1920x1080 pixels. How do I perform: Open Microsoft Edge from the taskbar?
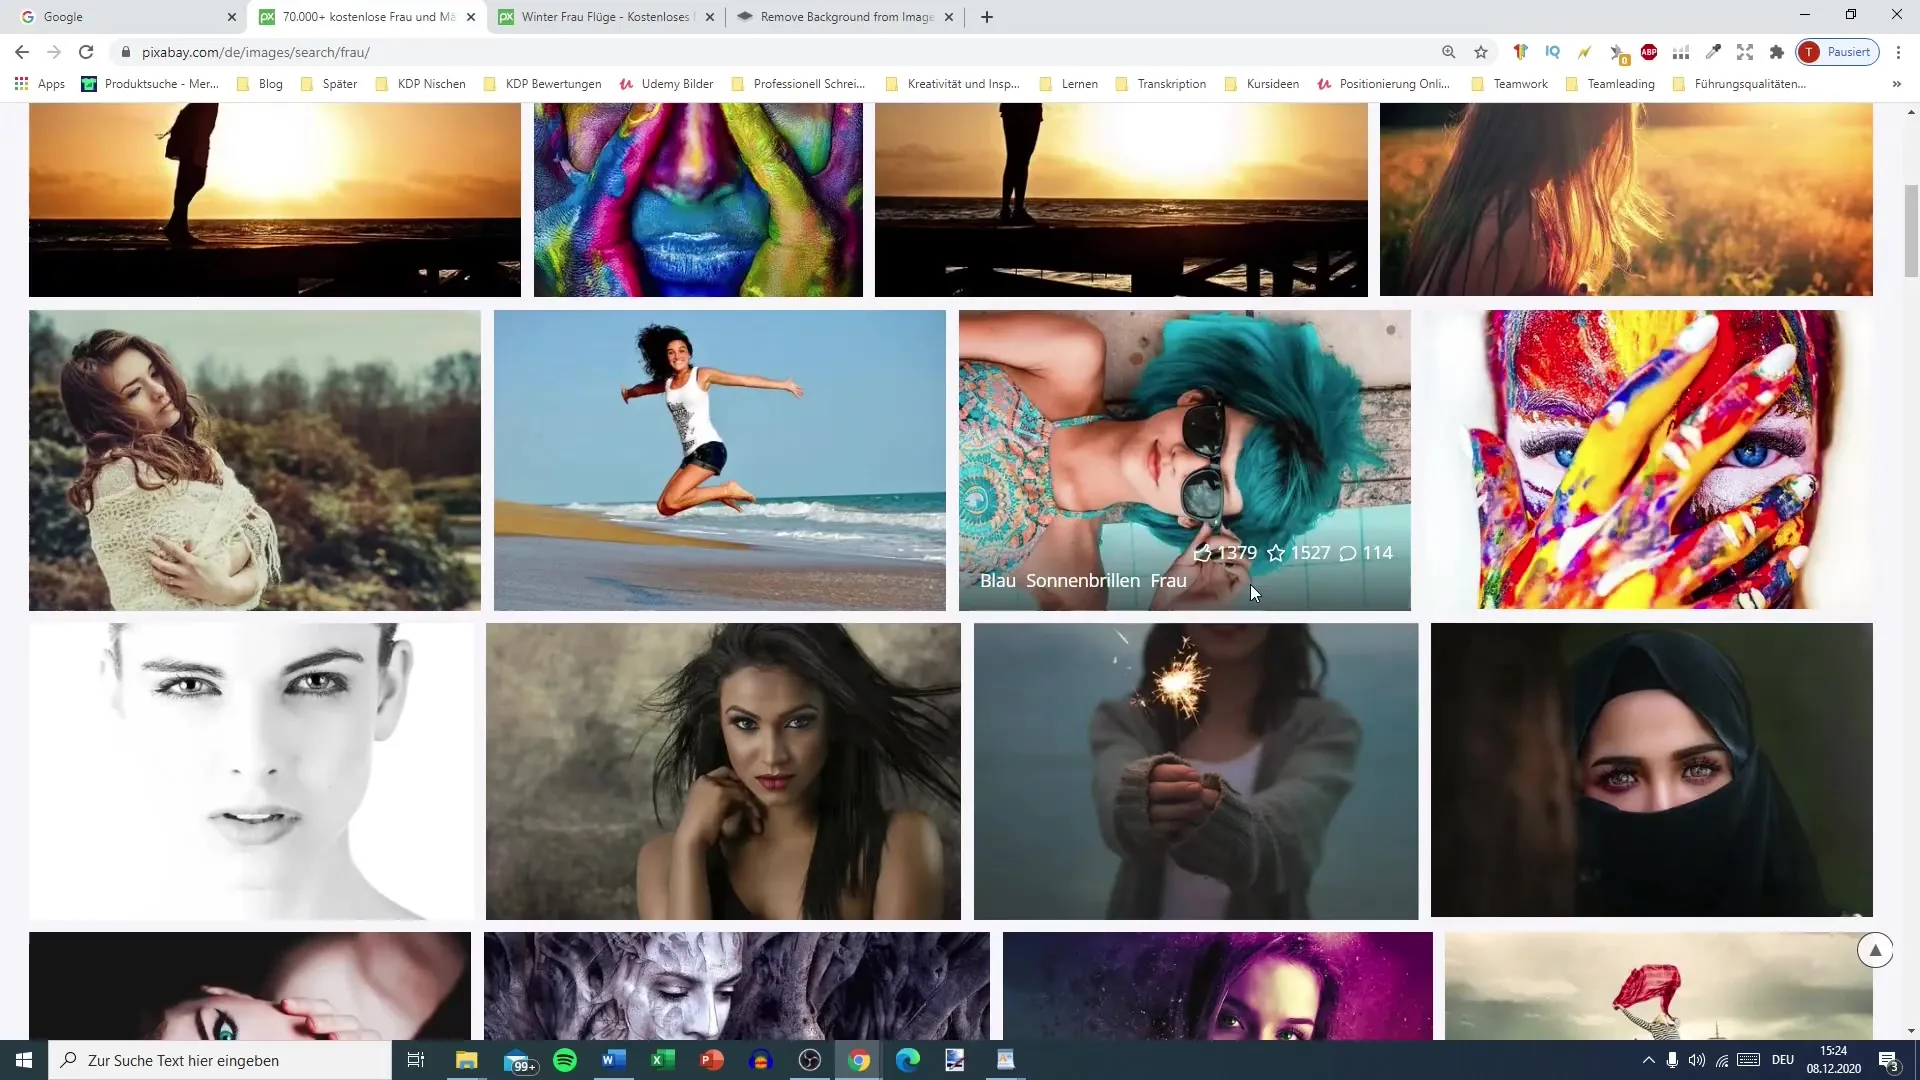(x=908, y=1060)
